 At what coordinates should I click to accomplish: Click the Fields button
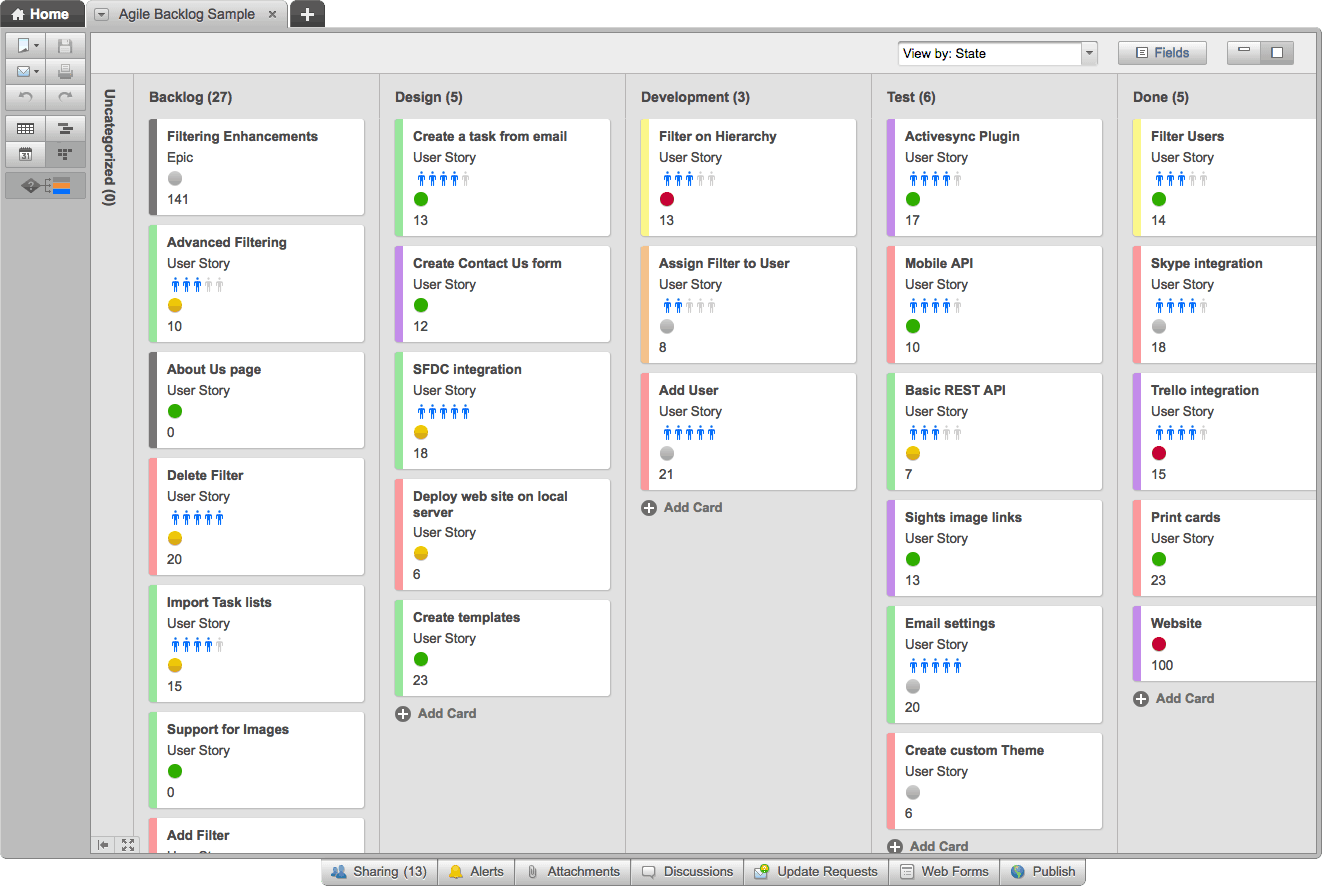(1162, 53)
